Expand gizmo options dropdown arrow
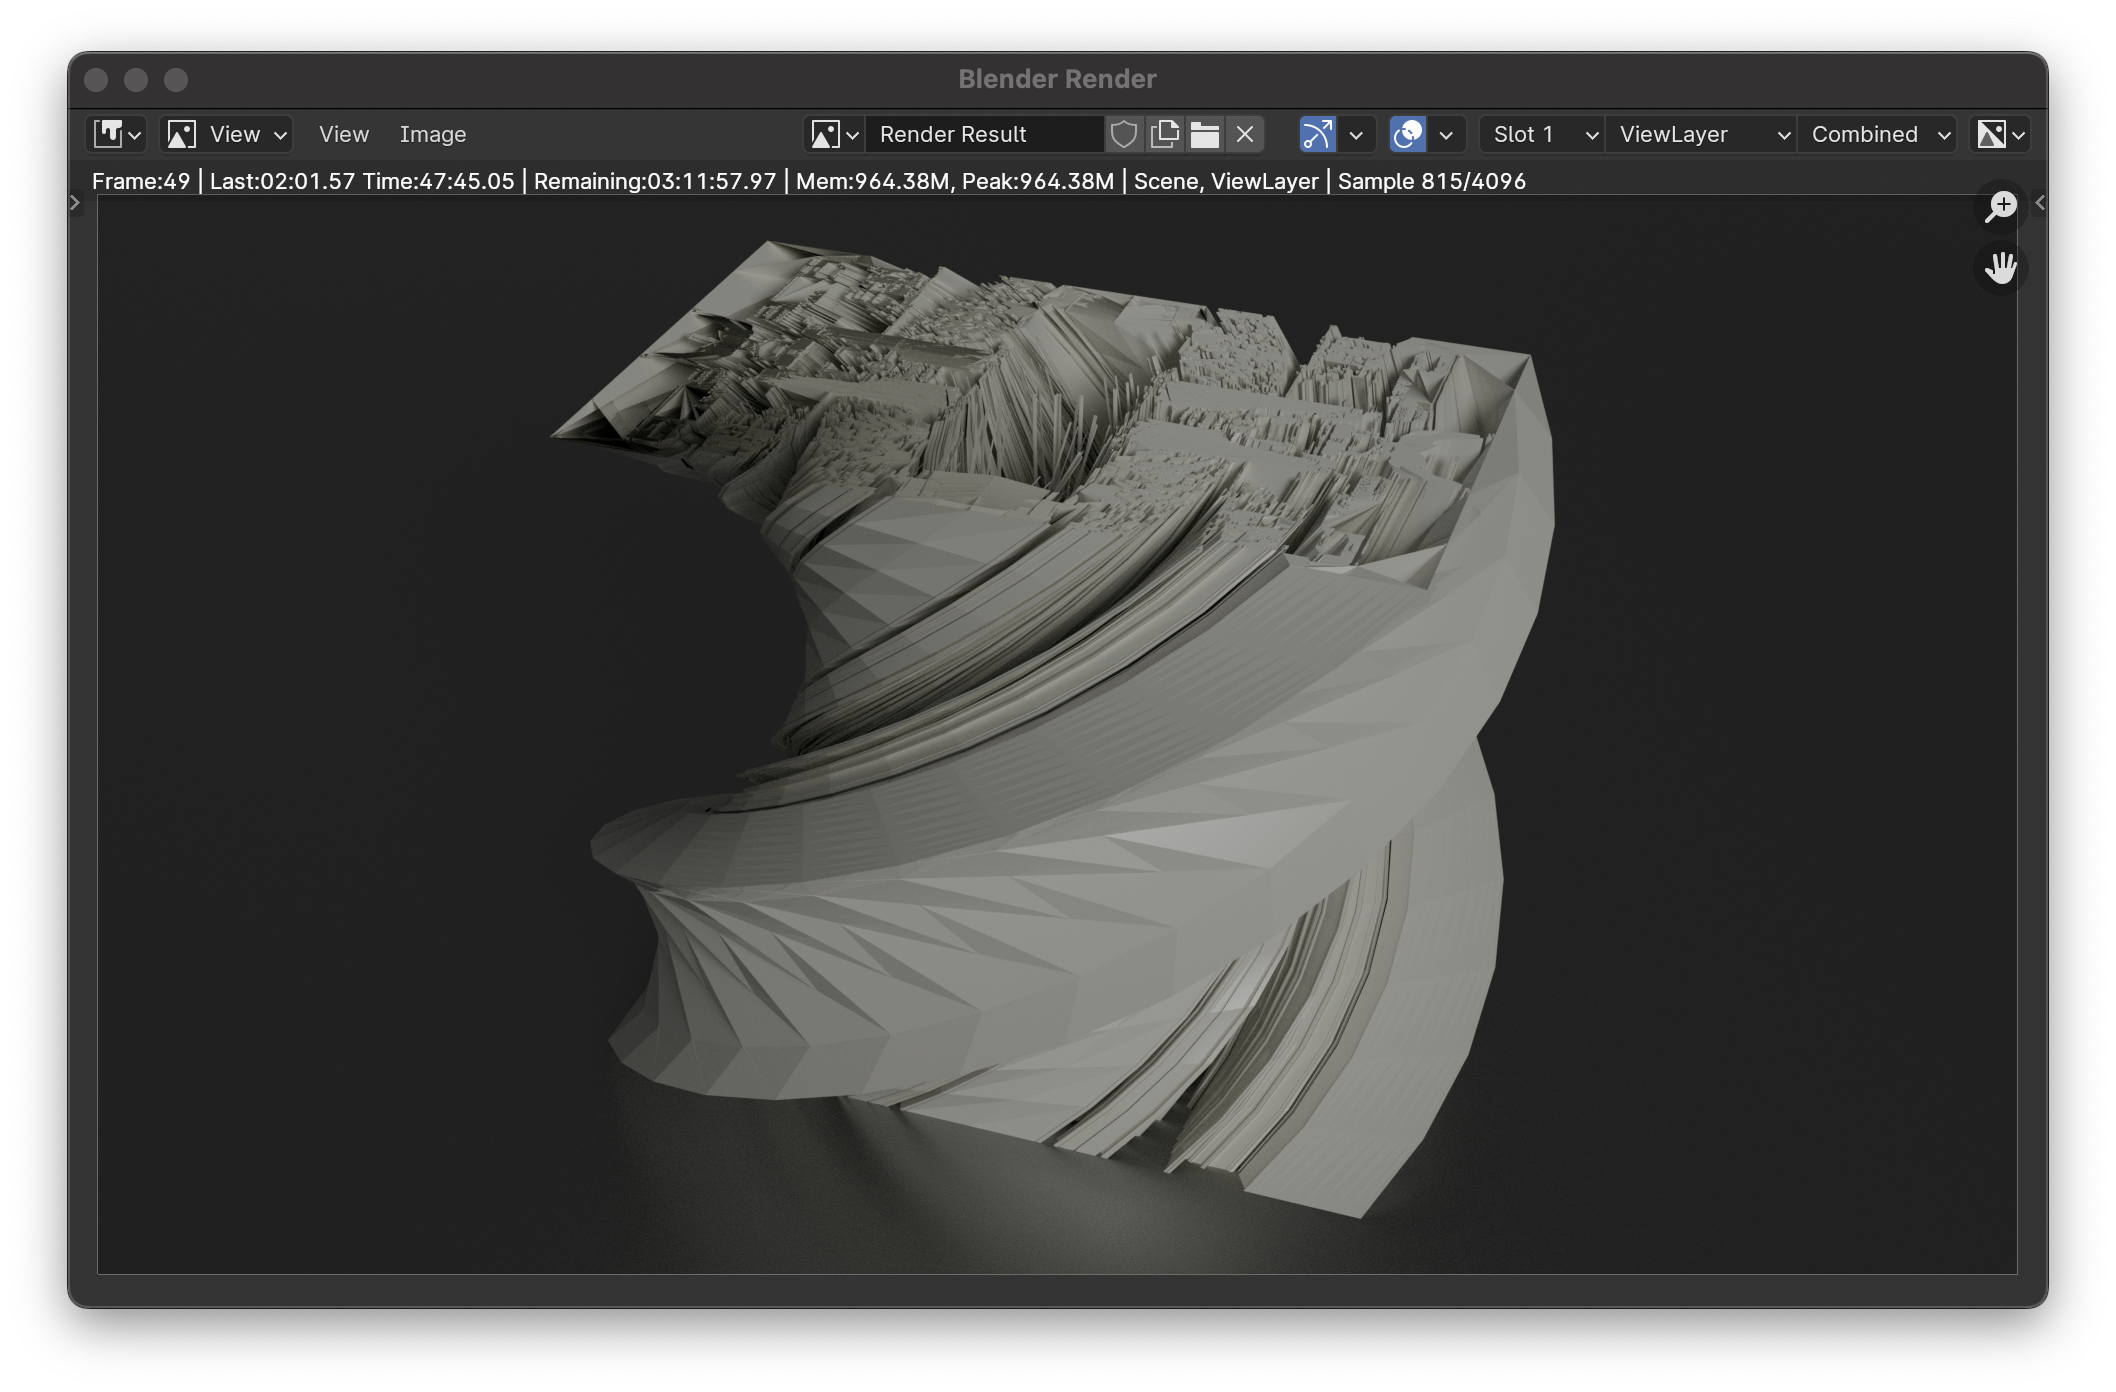The height and width of the screenshot is (1392, 2116). (x=1356, y=134)
